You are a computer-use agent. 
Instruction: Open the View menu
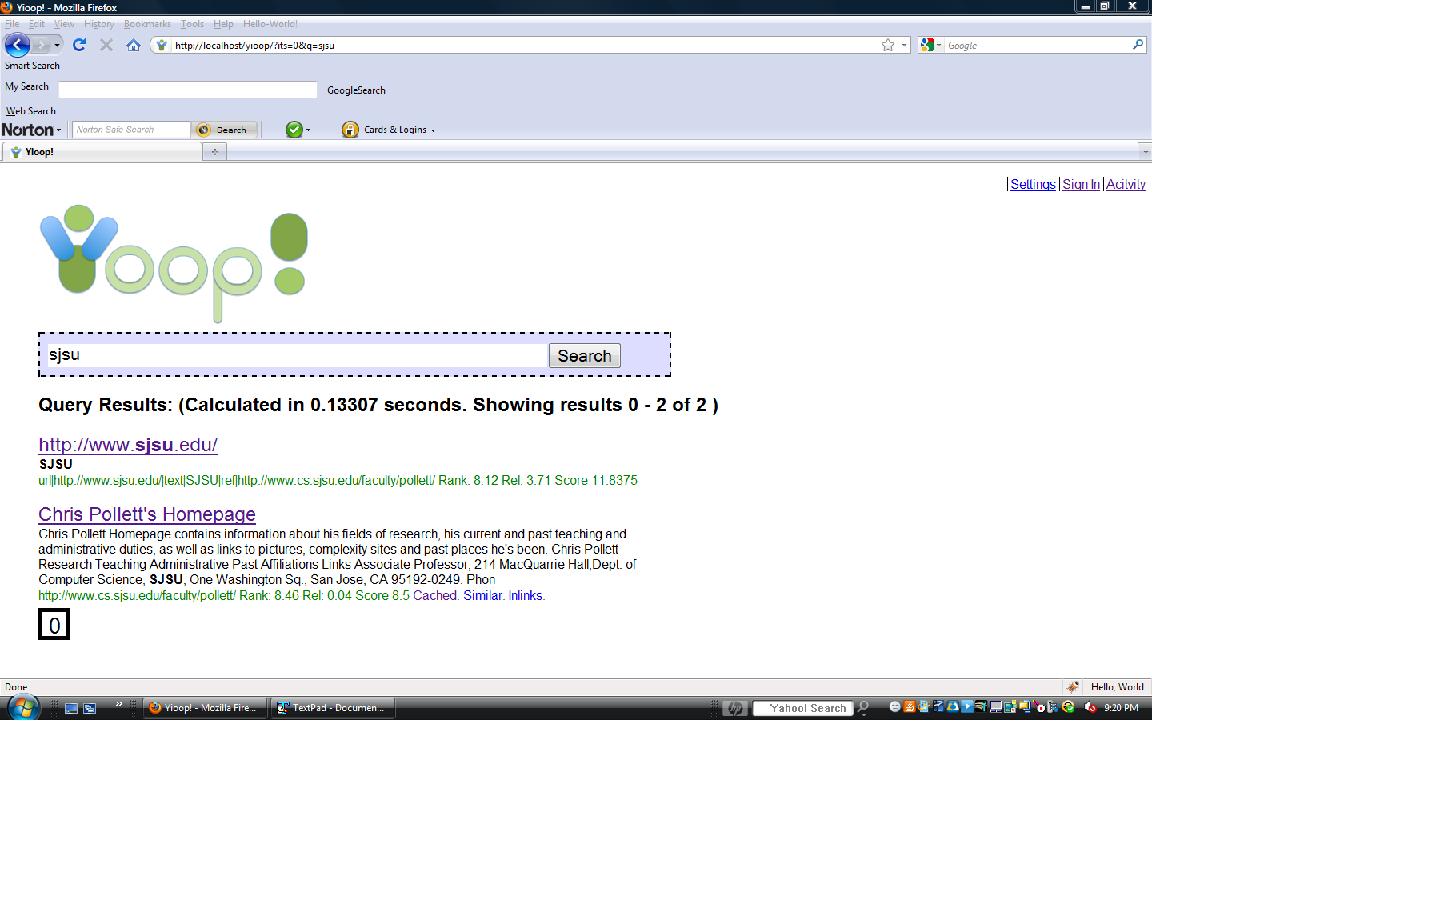click(x=64, y=24)
